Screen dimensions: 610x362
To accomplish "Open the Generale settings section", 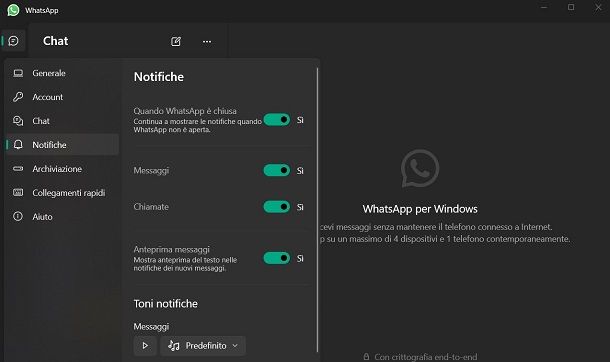I will click(63, 73).
